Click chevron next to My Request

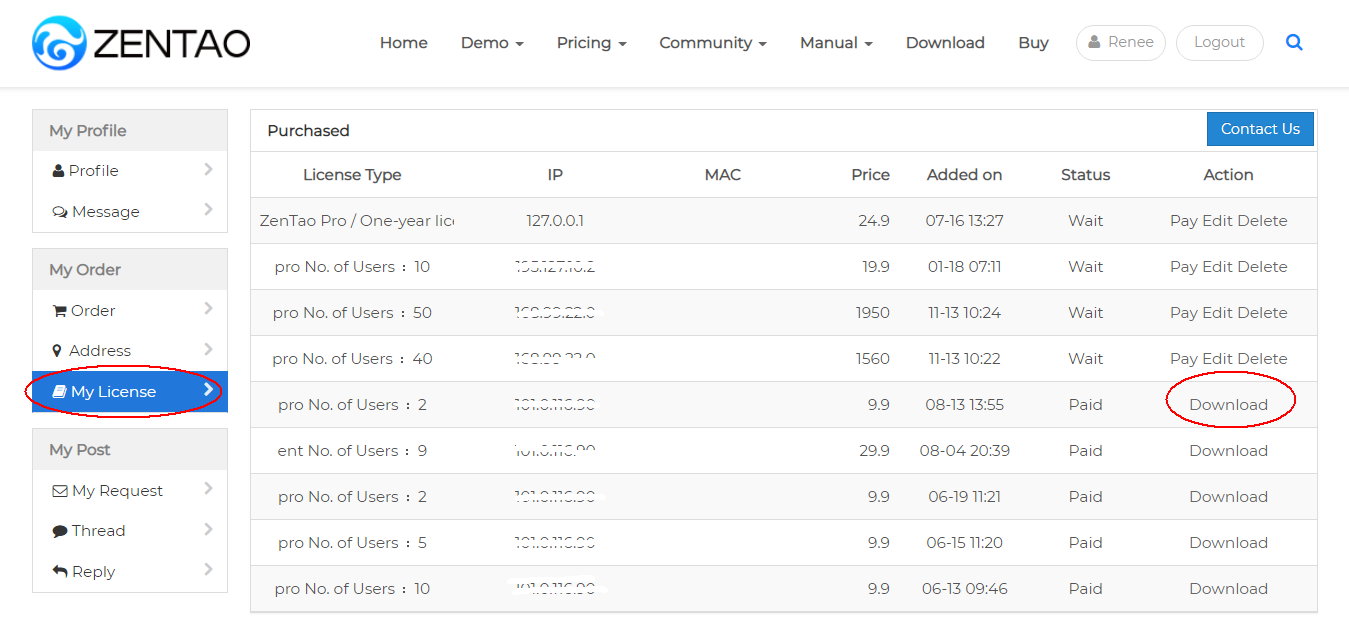click(208, 489)
